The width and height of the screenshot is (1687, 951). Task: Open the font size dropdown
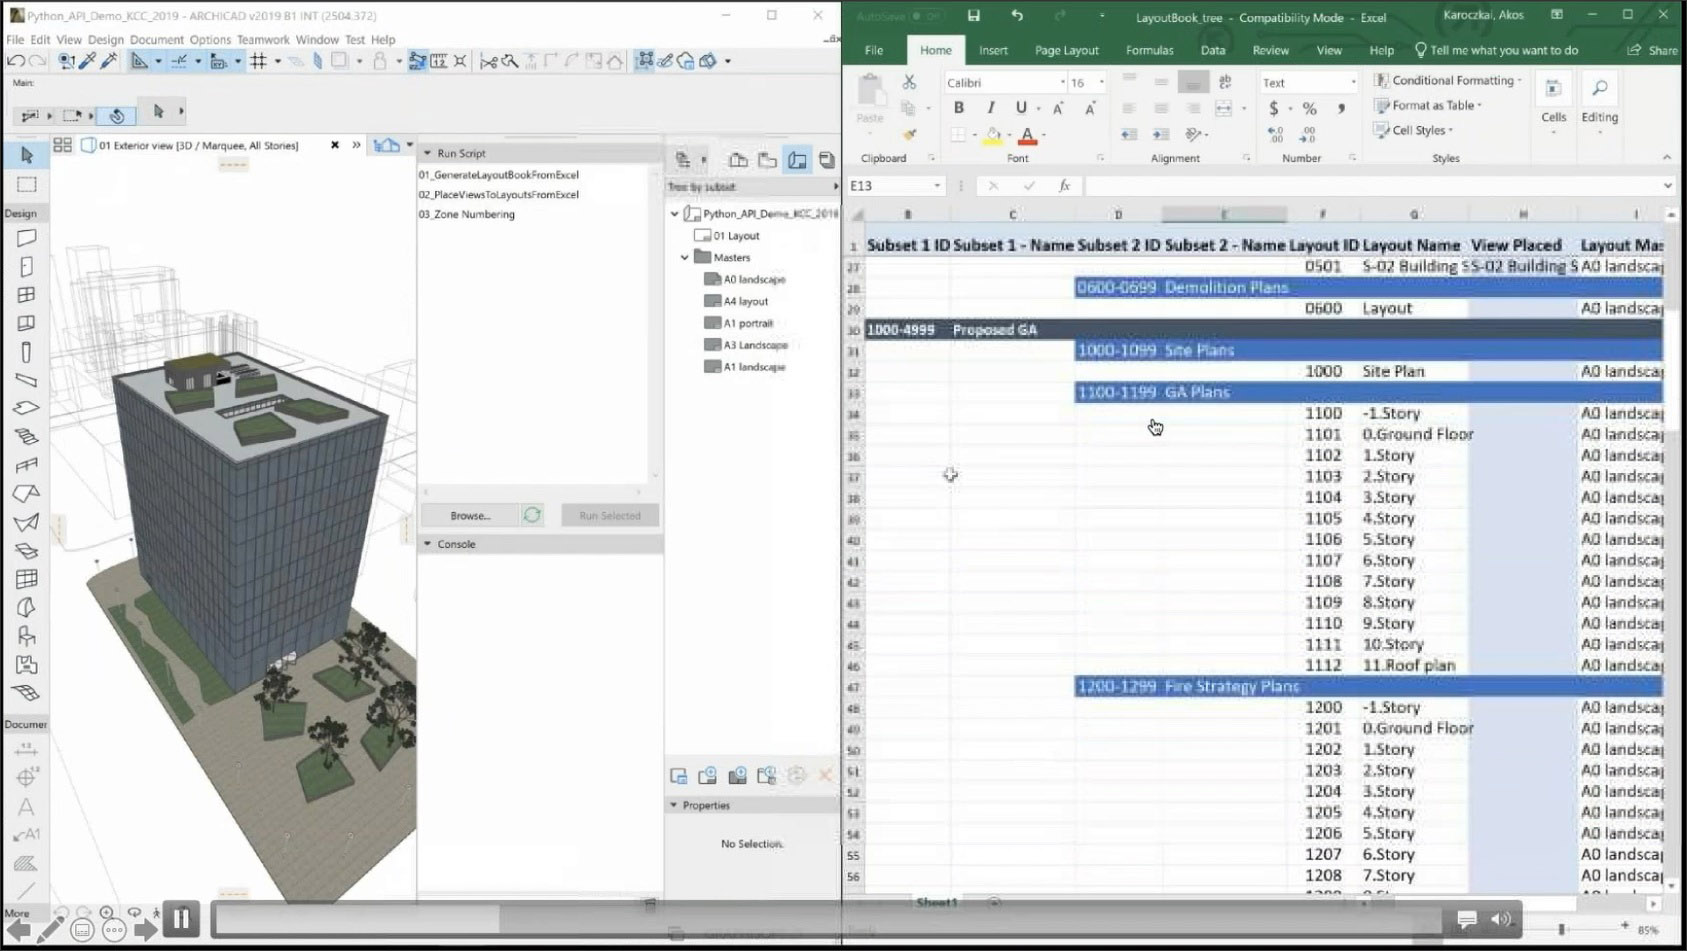[1101, 83]
